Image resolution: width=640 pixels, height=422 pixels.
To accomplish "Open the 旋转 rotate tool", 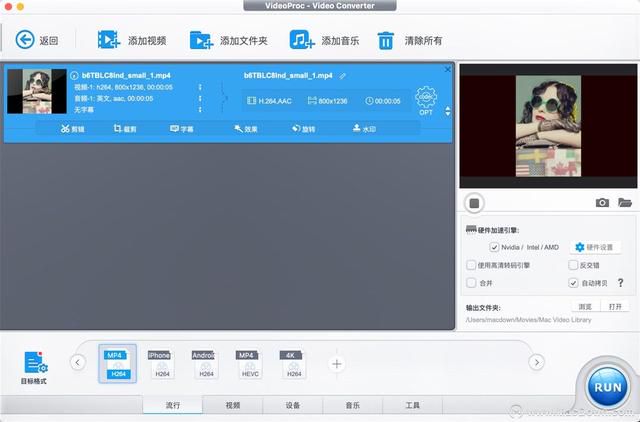I will [304, 129].
